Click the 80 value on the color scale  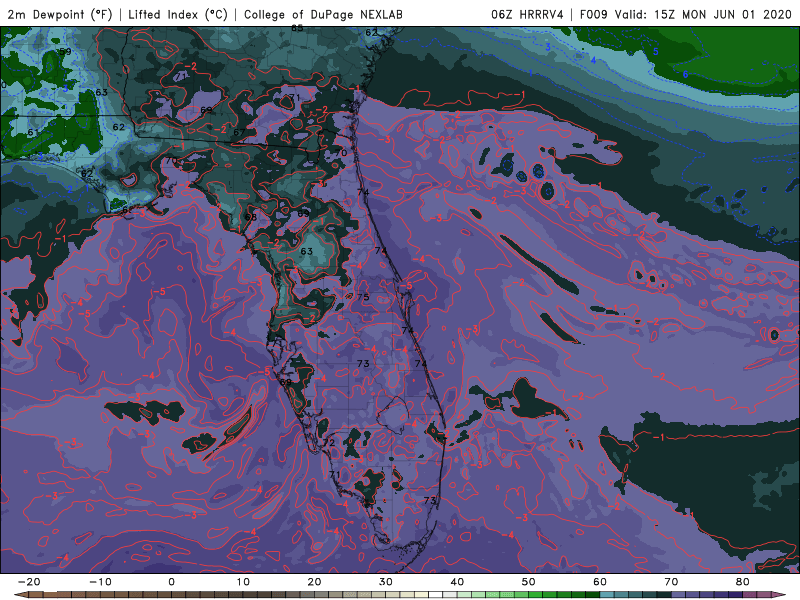coord(743,582)
